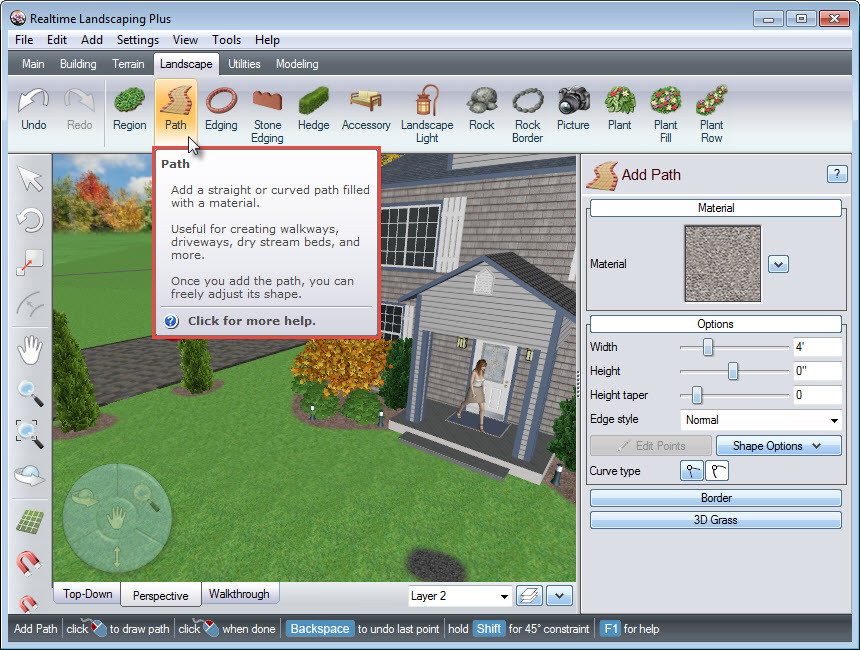Select the first curve type button
The height and width of the screenshot is (650, 860).
tap(692, 471)
